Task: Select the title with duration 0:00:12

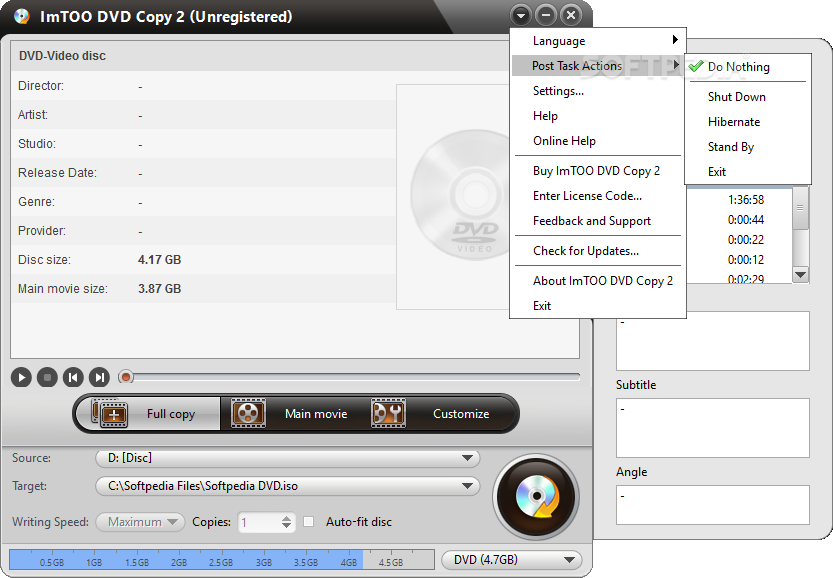Action: pyautogui.click(x=745, y=260)
